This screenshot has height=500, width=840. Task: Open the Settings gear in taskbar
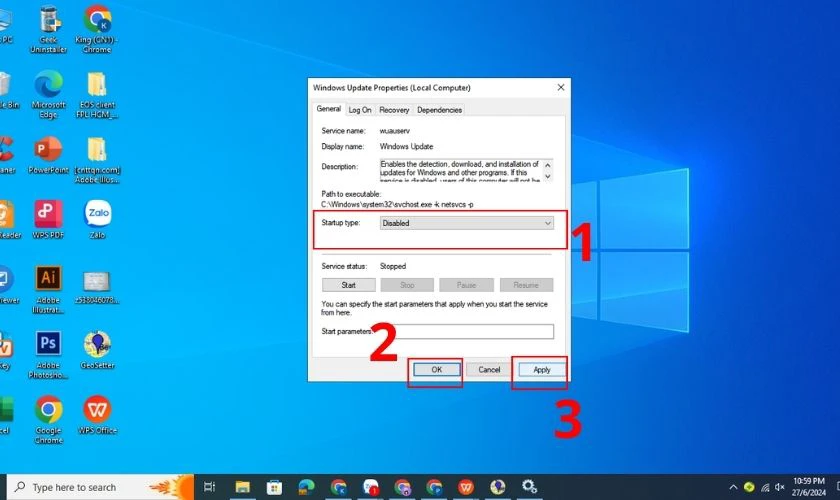point(529,487)
